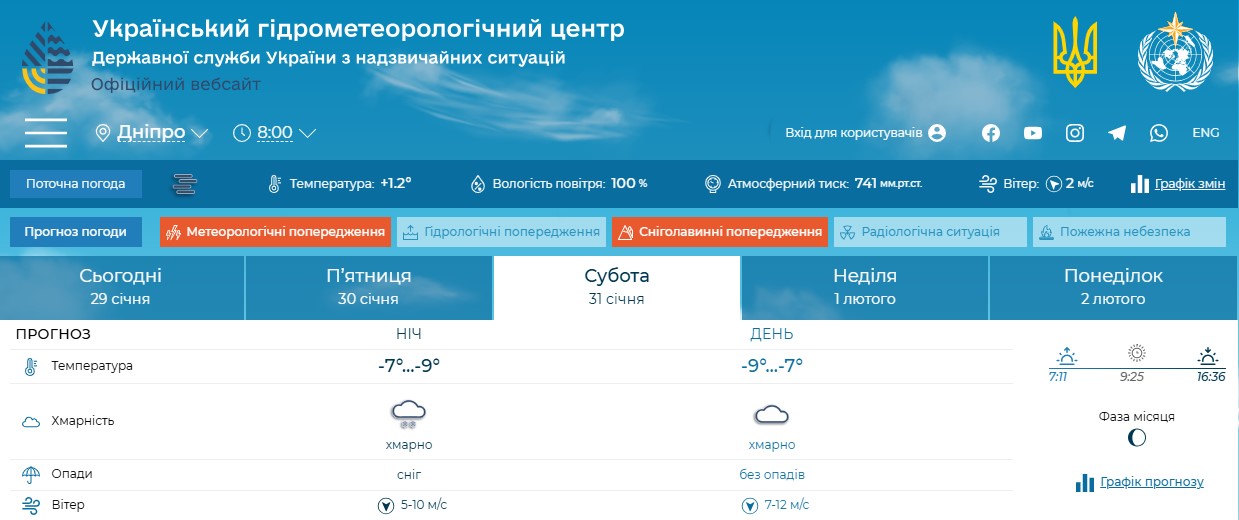This screenshot has width=1239, height=520.
Task: Open Метеорологічні попередження warnings
Action: pos(275,232)
